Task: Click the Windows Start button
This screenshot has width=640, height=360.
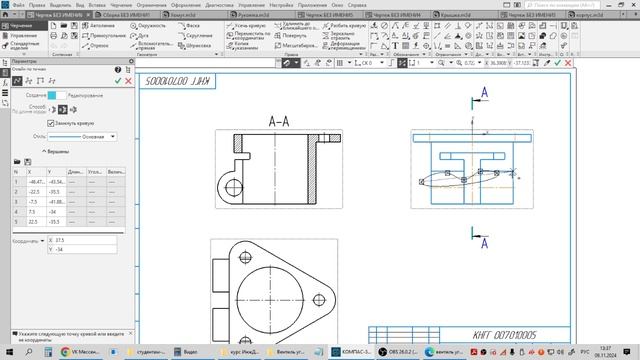Action: [9, 352]
